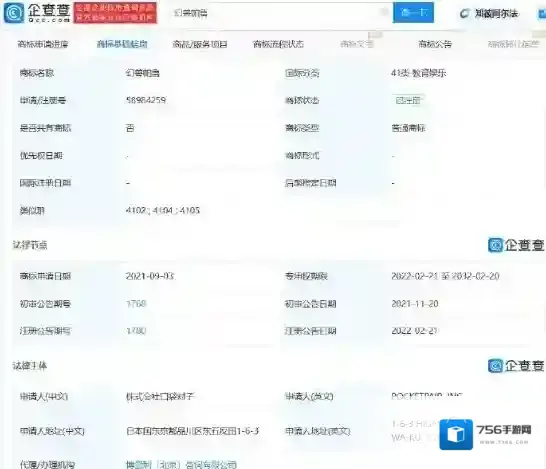Click the 类似群 field label

click(x=32, y=210)
